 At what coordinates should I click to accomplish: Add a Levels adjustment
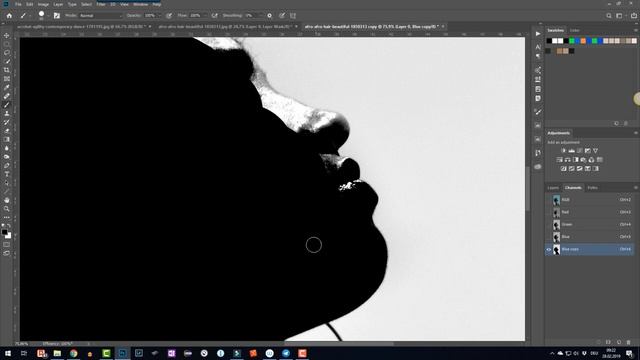pos(571,151)
